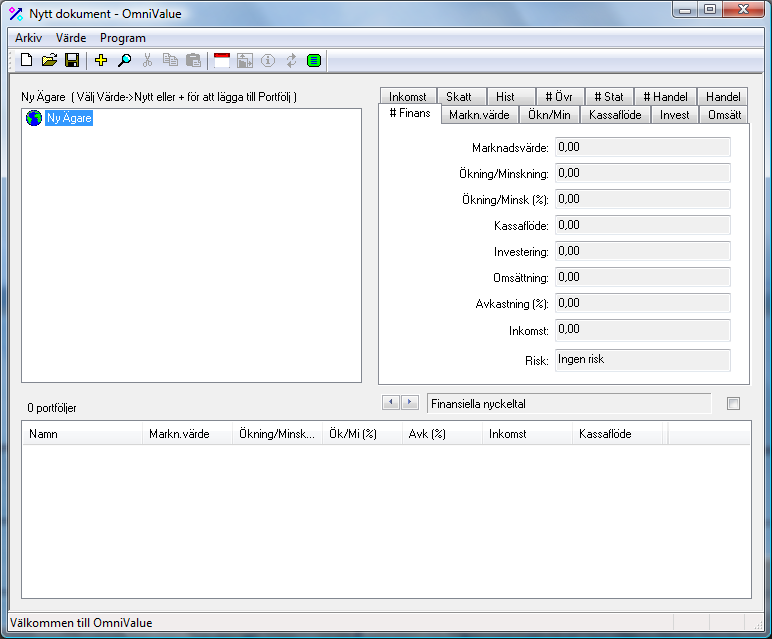Sort by the Kassaflöde column header in the table
Screen dimensions: 772x639
pyautogui.click(x=617, y=434)
